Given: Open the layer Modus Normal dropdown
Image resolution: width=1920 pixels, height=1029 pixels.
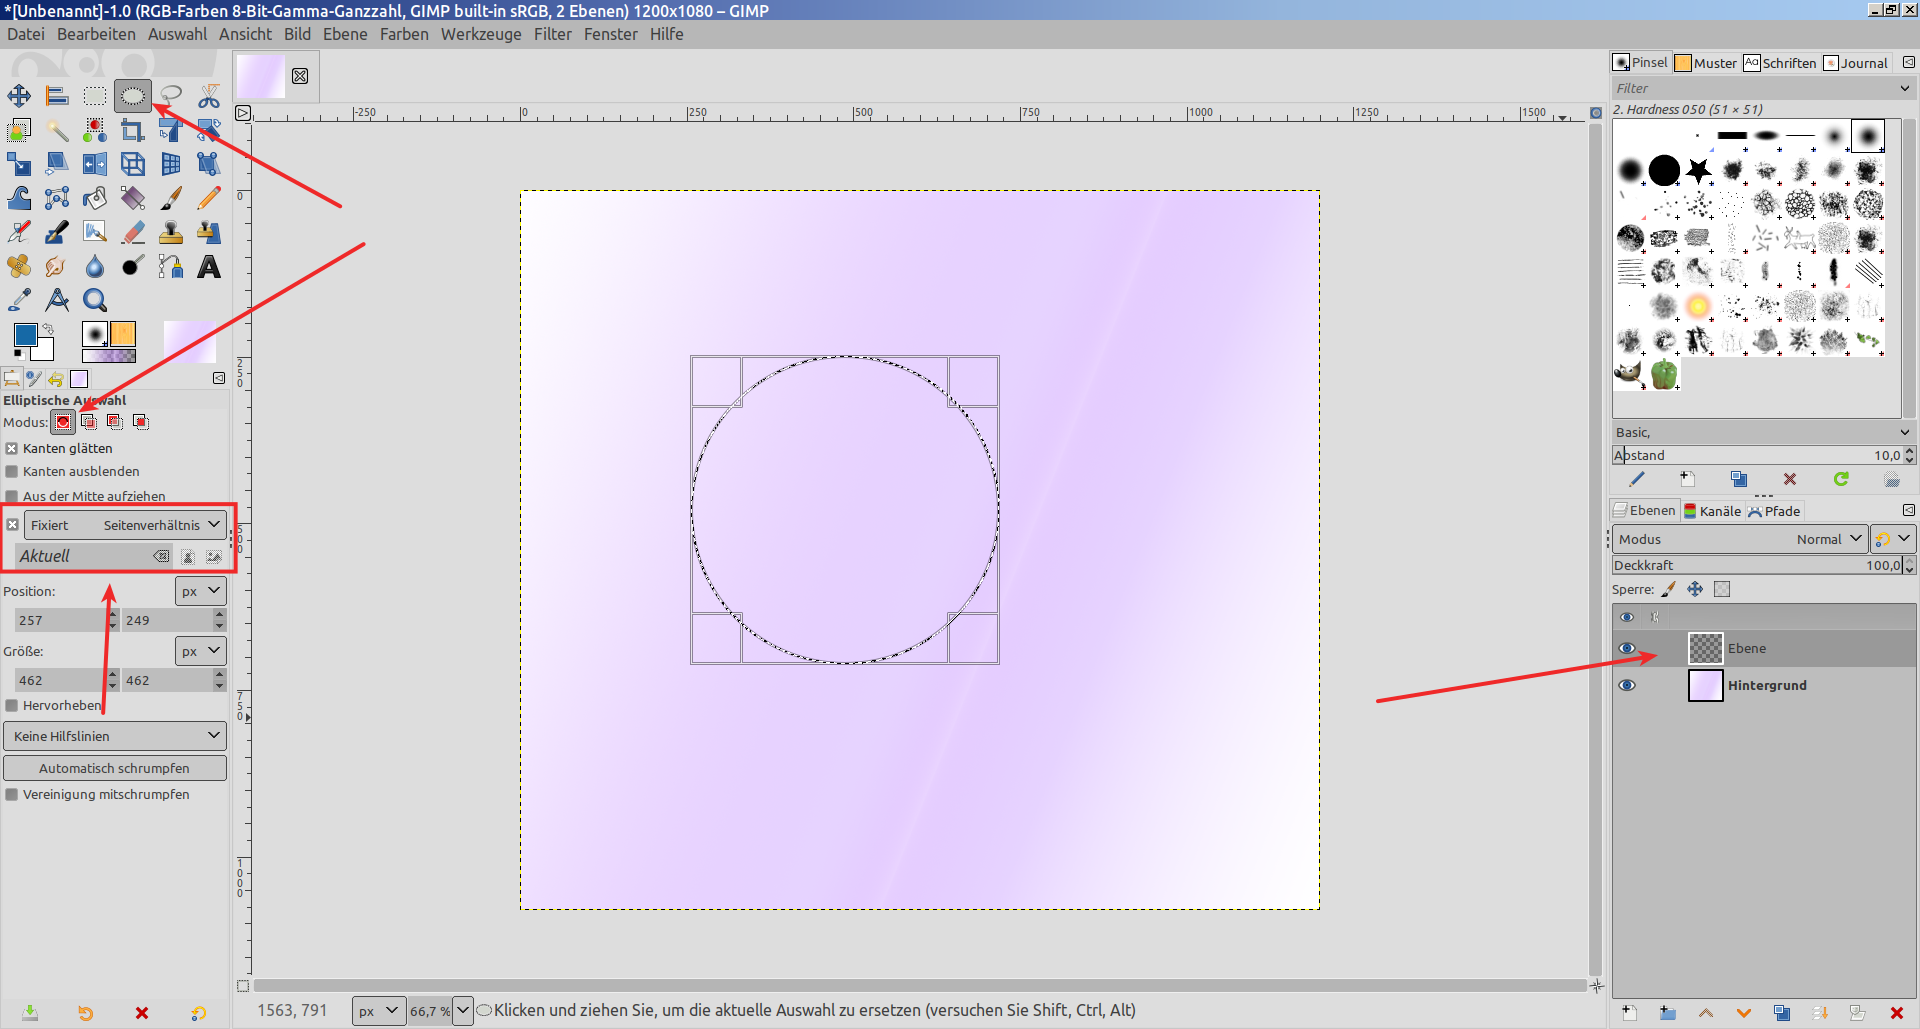Looking at the screenshot, I should click(1739, 539).
